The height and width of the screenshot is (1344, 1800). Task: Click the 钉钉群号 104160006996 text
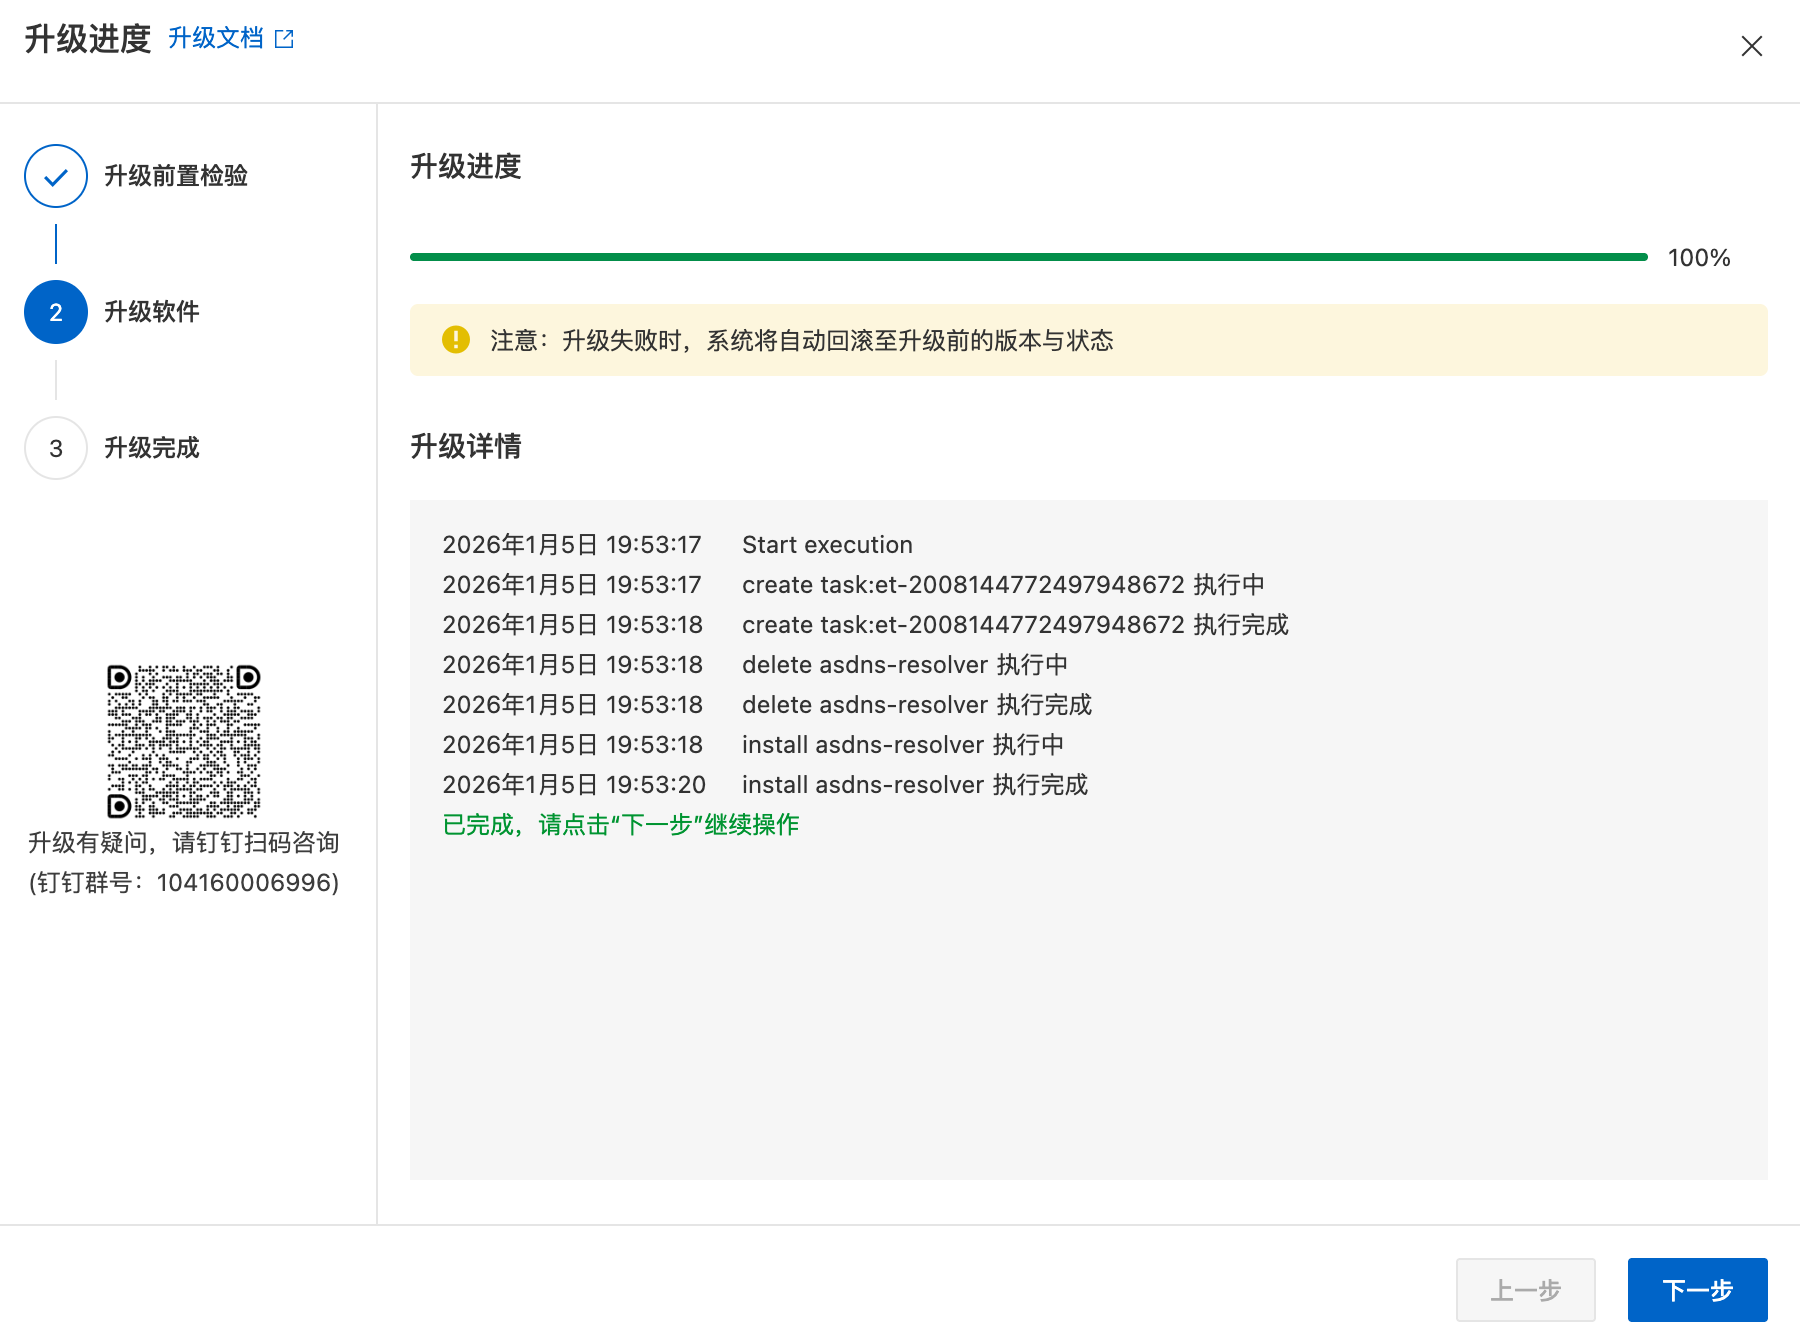[184, 883]
